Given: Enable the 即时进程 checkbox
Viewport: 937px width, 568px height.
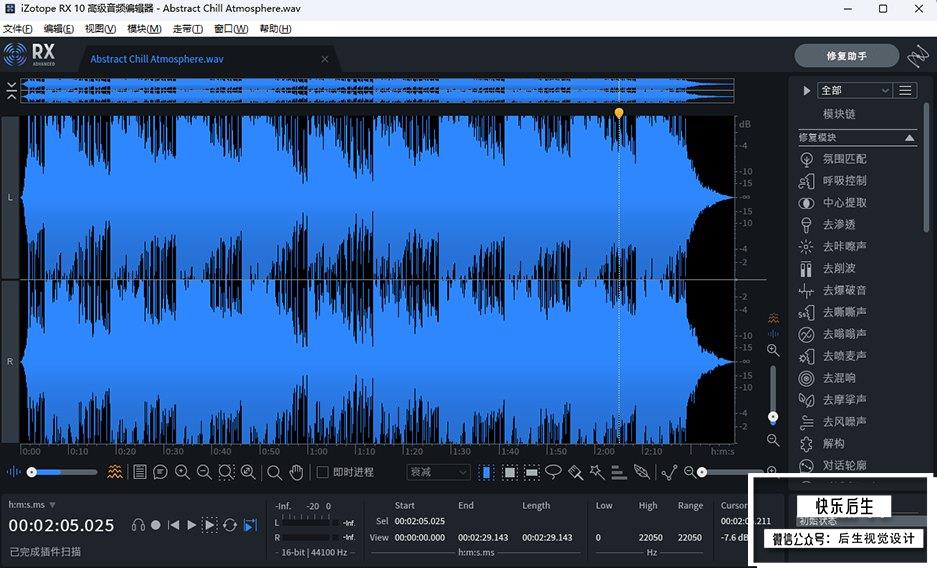Looking at the screenshot, I should coord(322,472).
